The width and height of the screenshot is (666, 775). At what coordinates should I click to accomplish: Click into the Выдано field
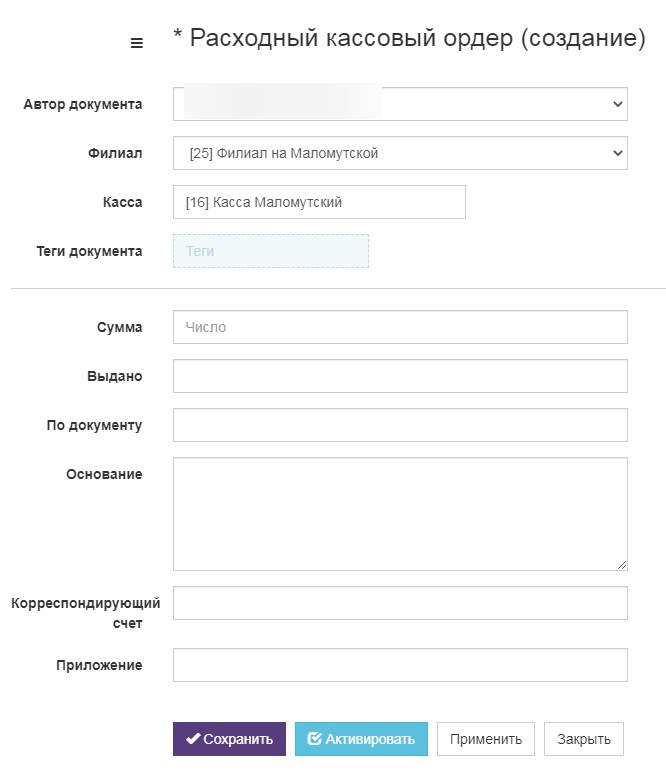click(x=400, y=376)
